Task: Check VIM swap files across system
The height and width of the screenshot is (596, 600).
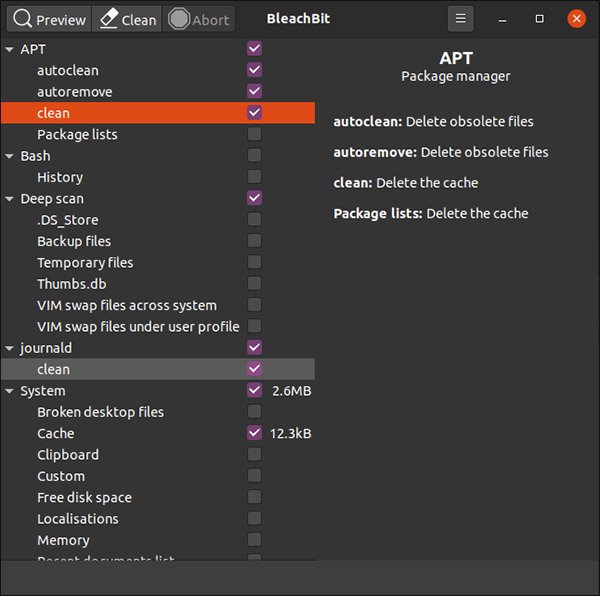Action: [254, 305]
